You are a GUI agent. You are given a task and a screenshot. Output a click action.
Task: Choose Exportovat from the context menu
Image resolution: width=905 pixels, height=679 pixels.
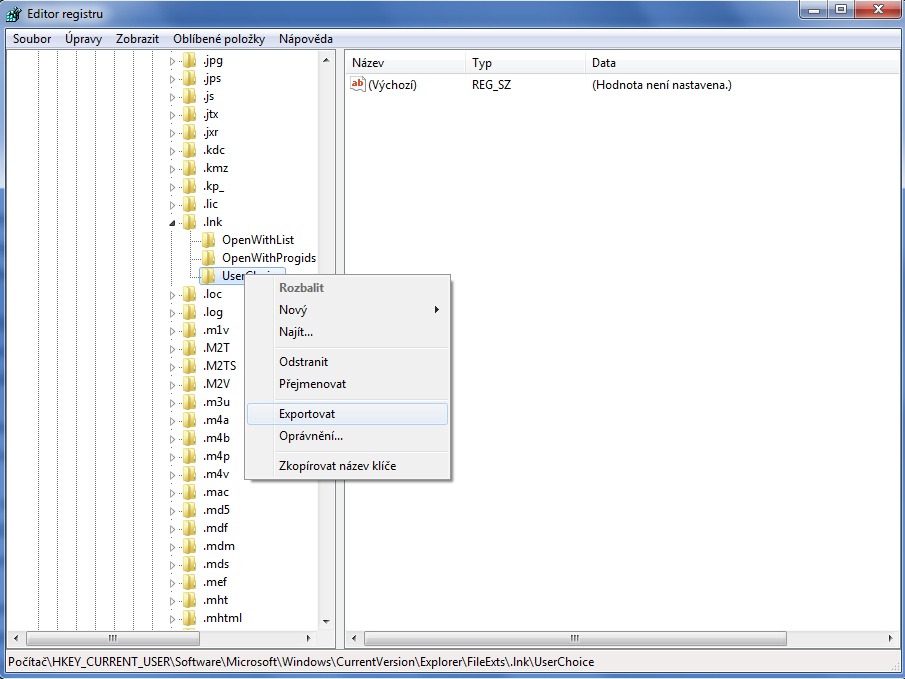[307, 414]
